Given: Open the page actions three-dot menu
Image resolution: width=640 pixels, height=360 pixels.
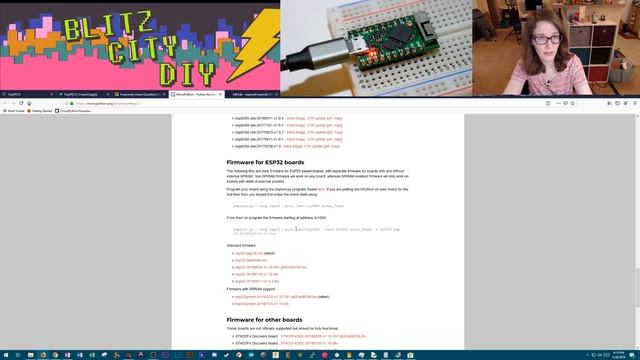Looking at the screenshot, I should point(558,104).
